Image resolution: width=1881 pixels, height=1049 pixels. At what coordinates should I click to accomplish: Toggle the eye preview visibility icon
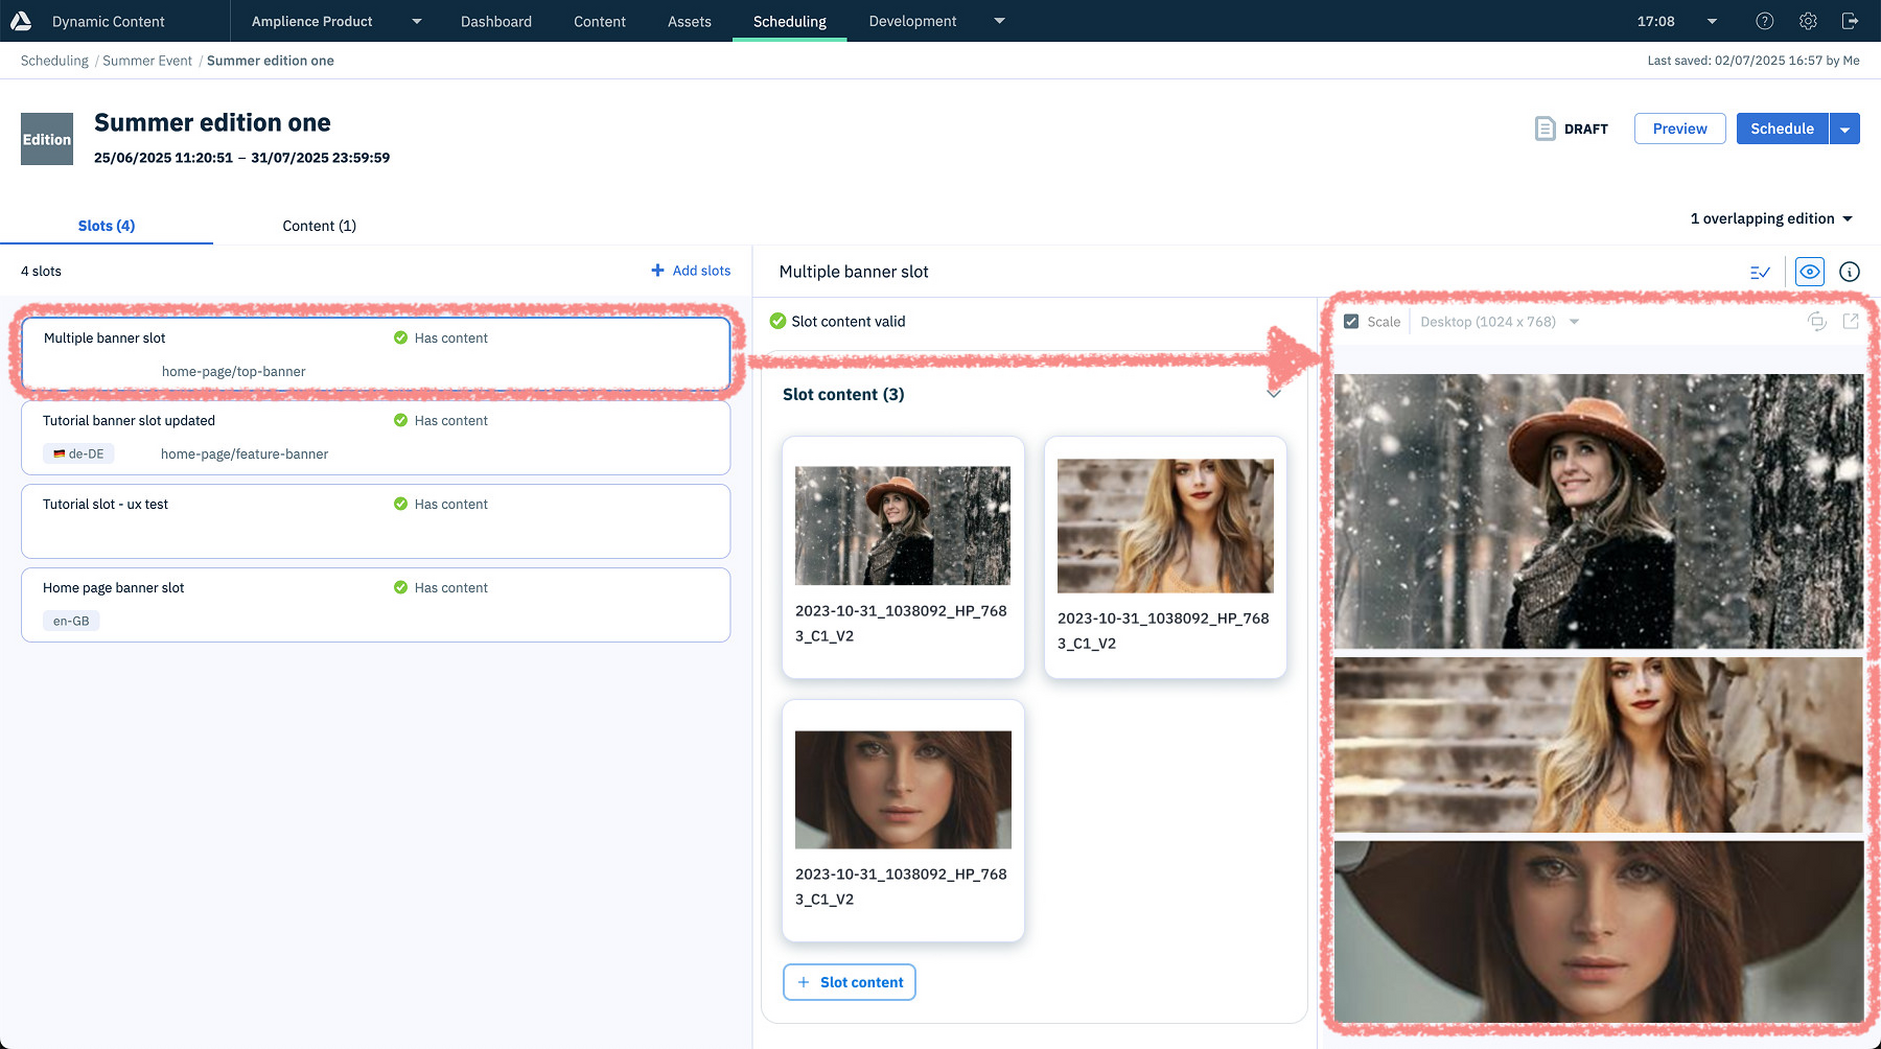point(1809,271)
